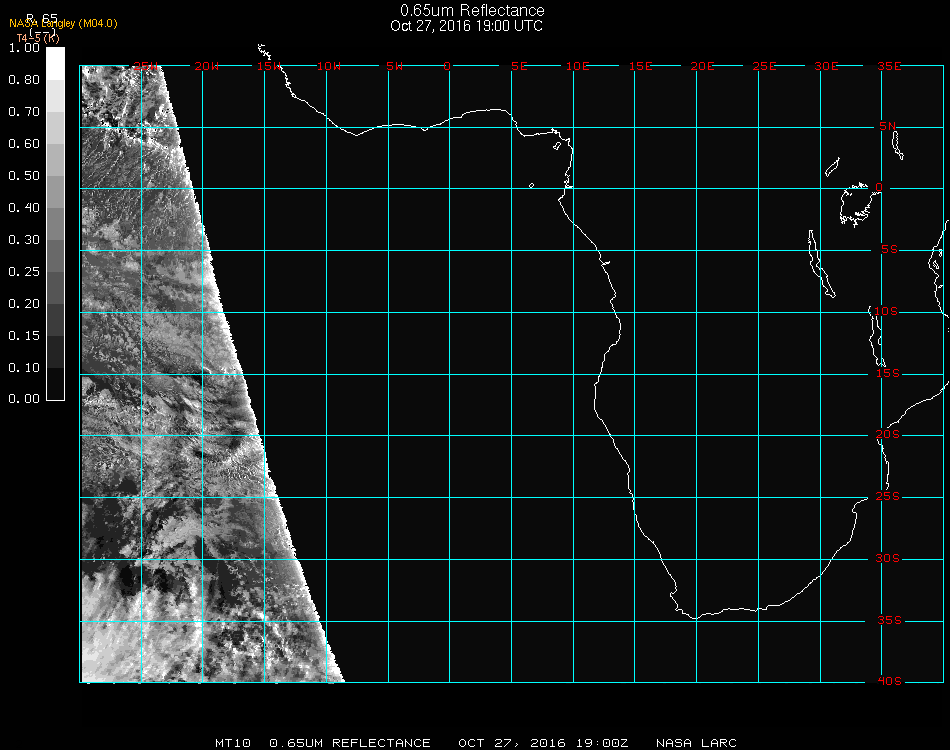Click the 0.40 color bar label
This screenshot has width=950, height=750.
pos(24,208)
